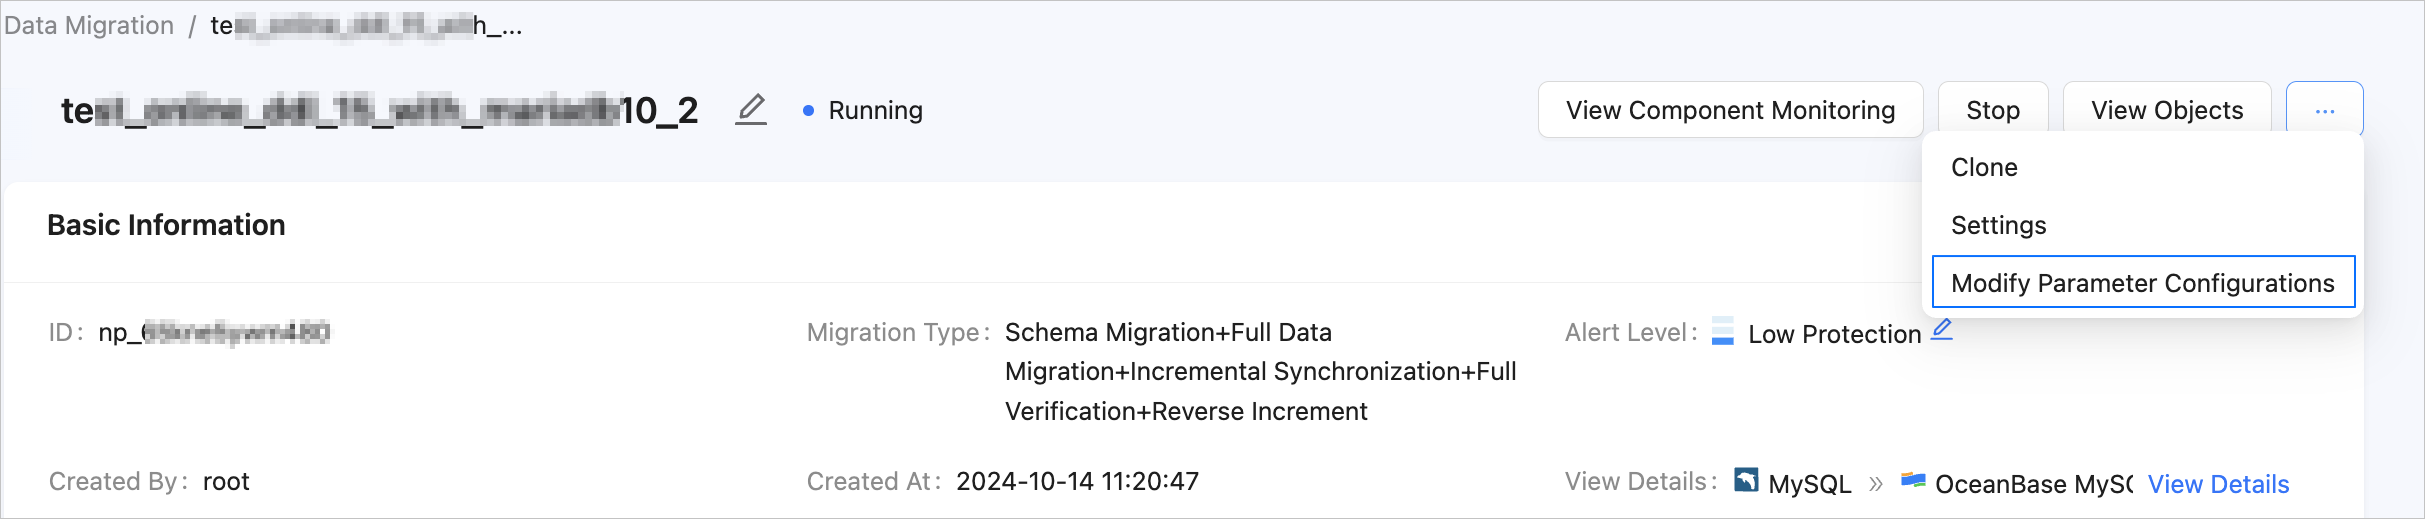Click the truncated task name in breadcrumb
Image resolution: width=2425 pixels, height=519 pixels.
tap(365, 25)
